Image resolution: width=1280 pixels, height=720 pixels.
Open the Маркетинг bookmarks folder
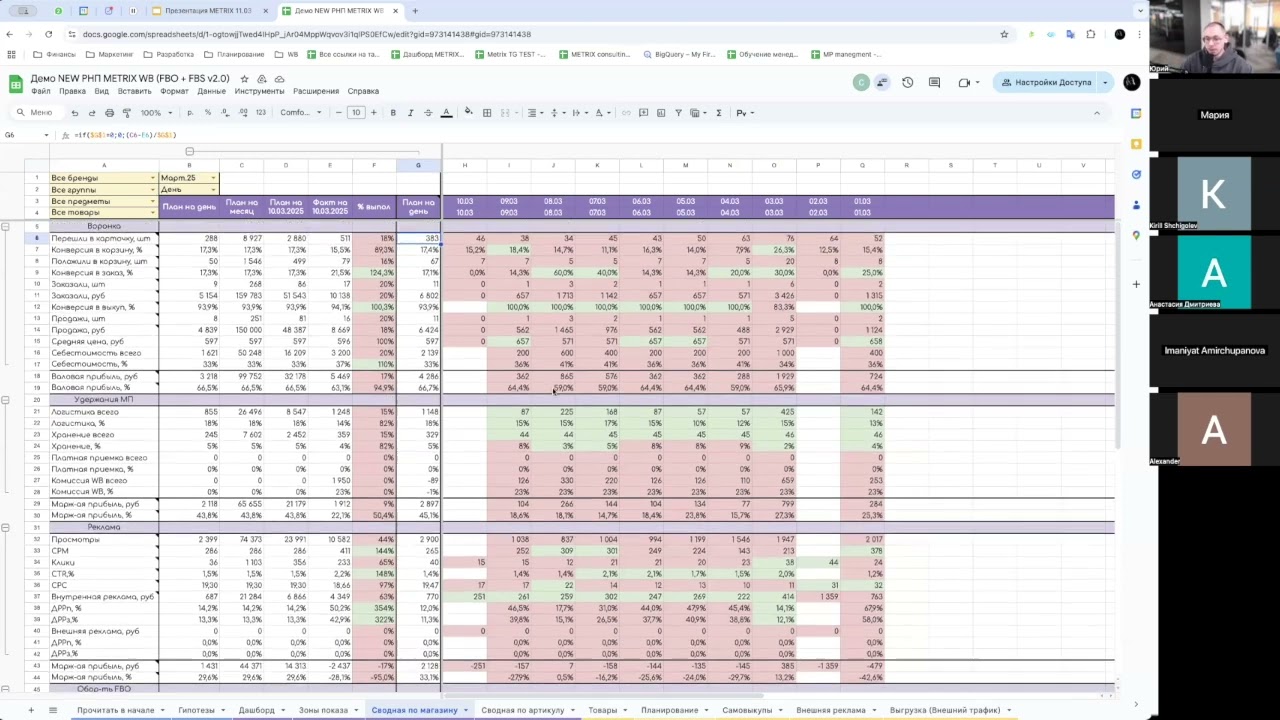tap(110, 54)
